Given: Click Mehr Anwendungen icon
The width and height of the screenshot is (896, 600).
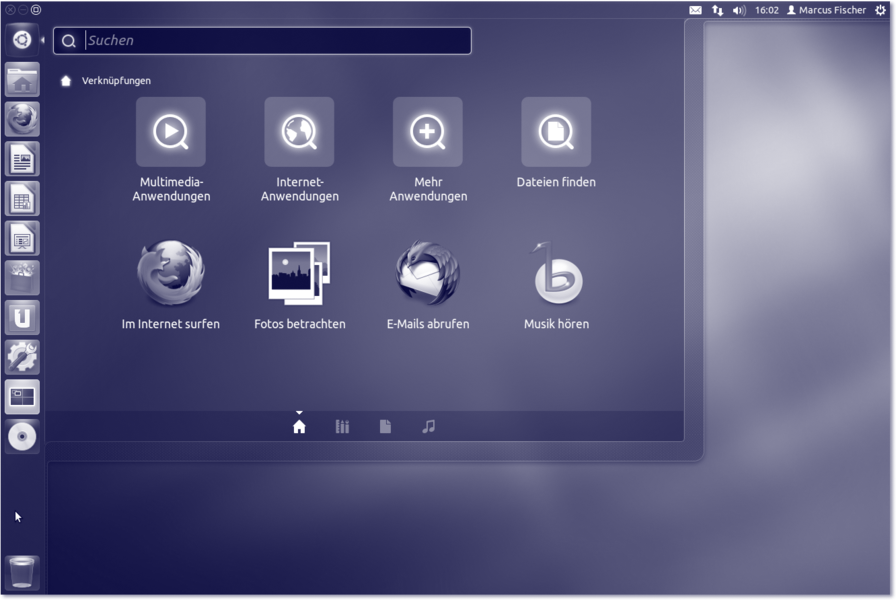Looking at the screenshot, I should (428, 132).
